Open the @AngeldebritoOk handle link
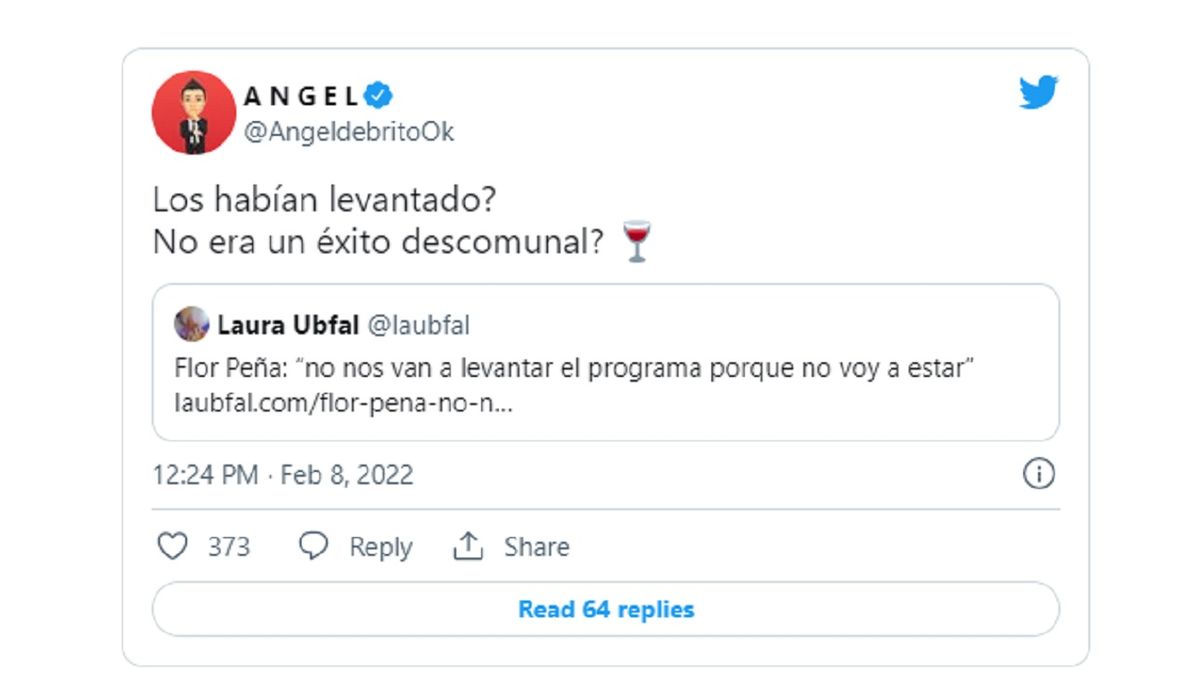The image size is (1200, 675). (349, 133)
